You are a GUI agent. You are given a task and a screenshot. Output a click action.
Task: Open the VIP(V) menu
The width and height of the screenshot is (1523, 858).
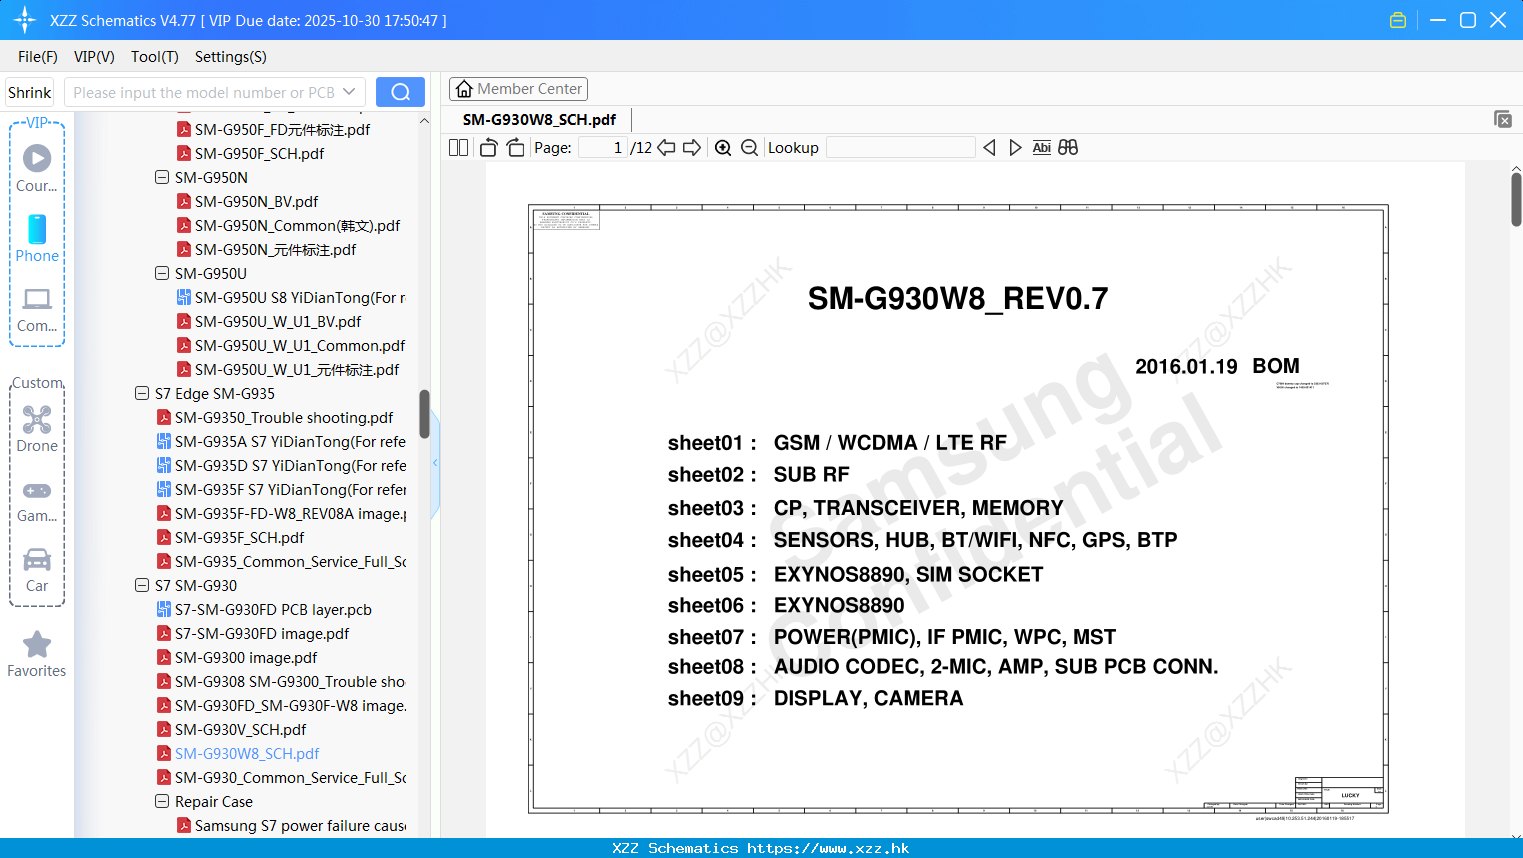[94, 57]
